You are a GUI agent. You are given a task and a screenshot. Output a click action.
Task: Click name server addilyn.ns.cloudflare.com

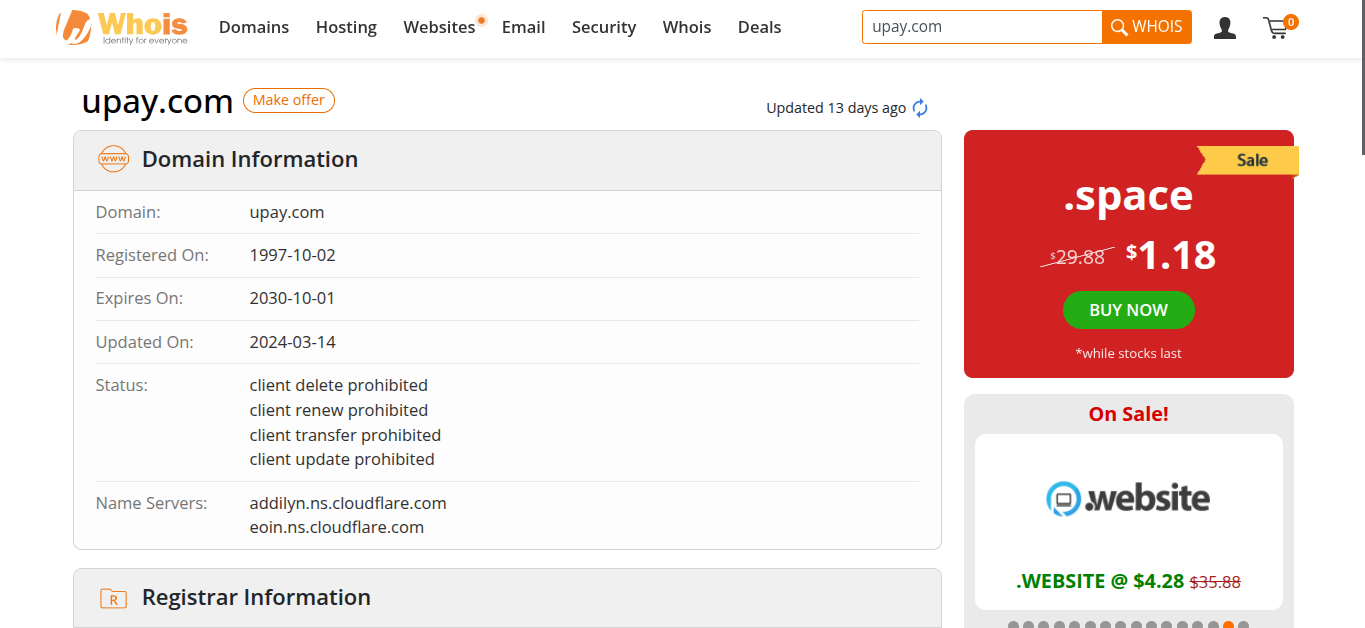(348, 503)
